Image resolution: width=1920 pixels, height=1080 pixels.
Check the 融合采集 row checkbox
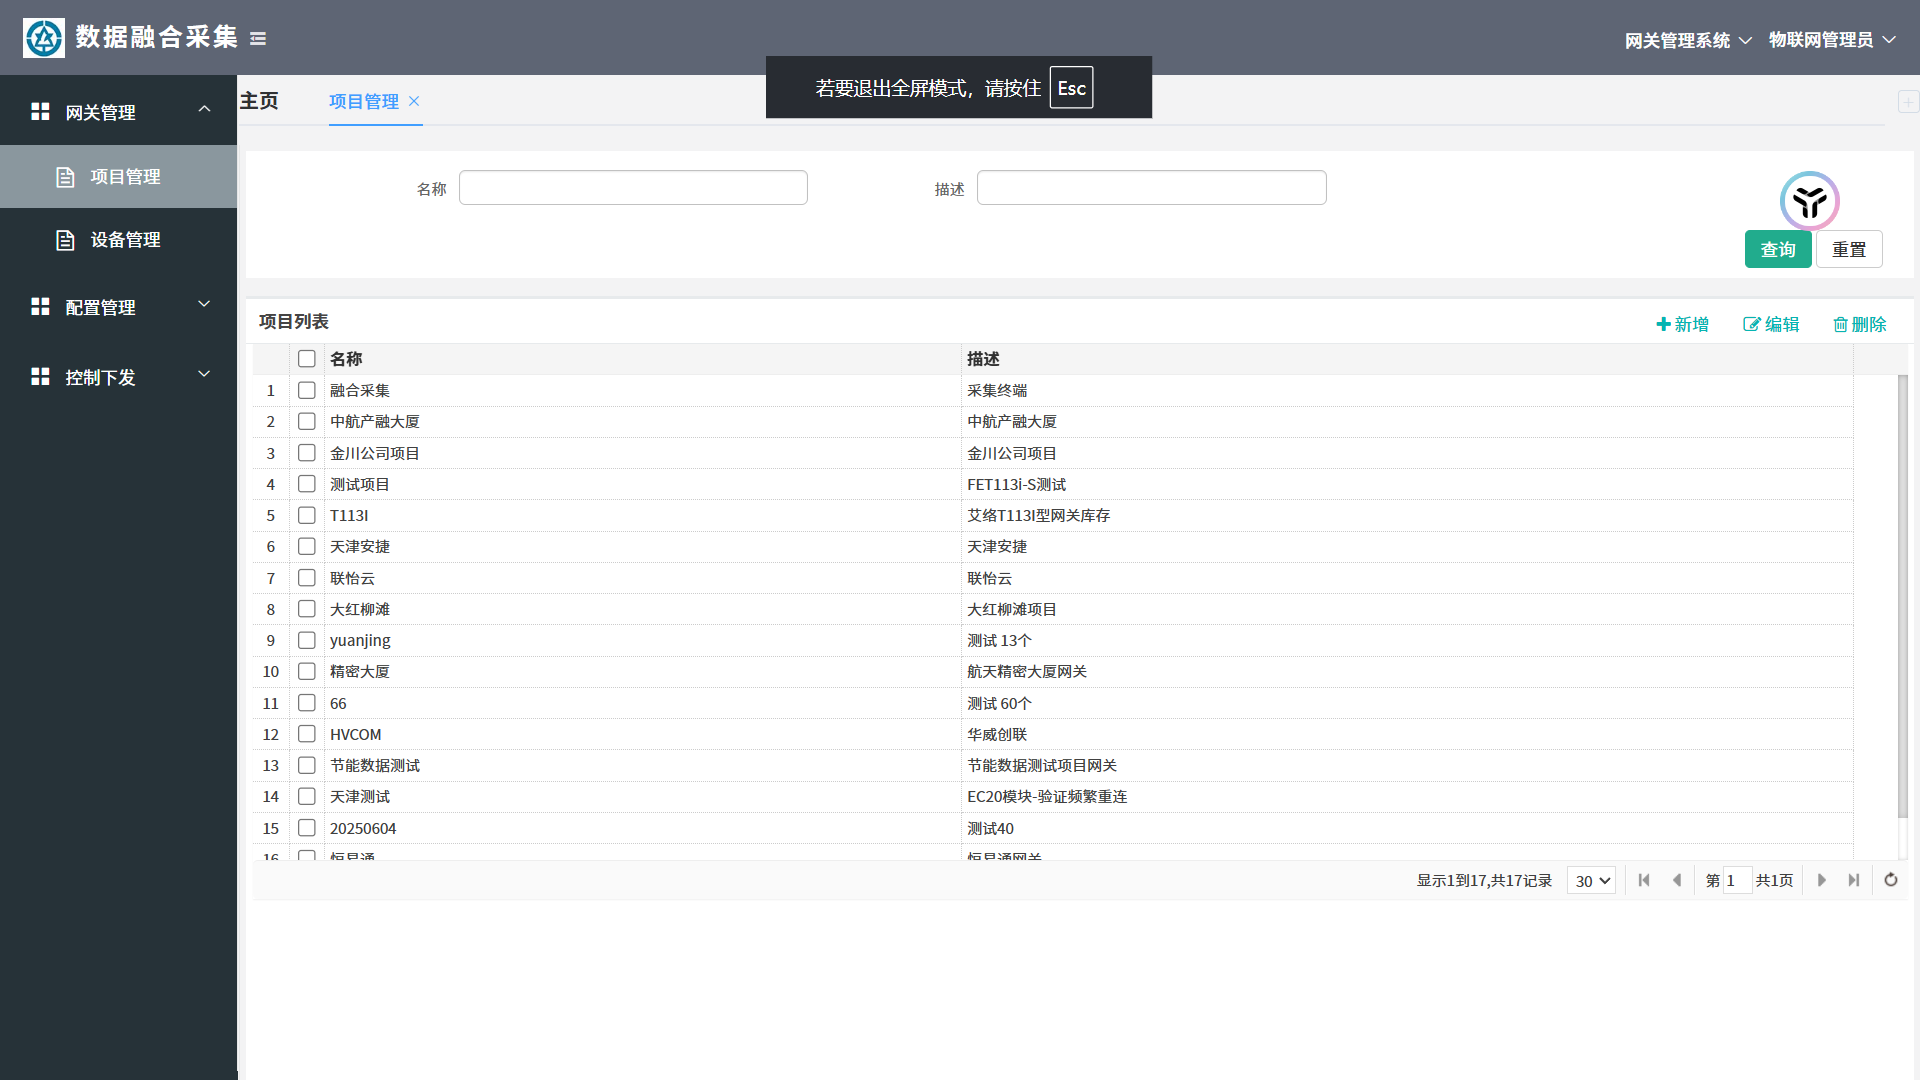tap(307, 391)
